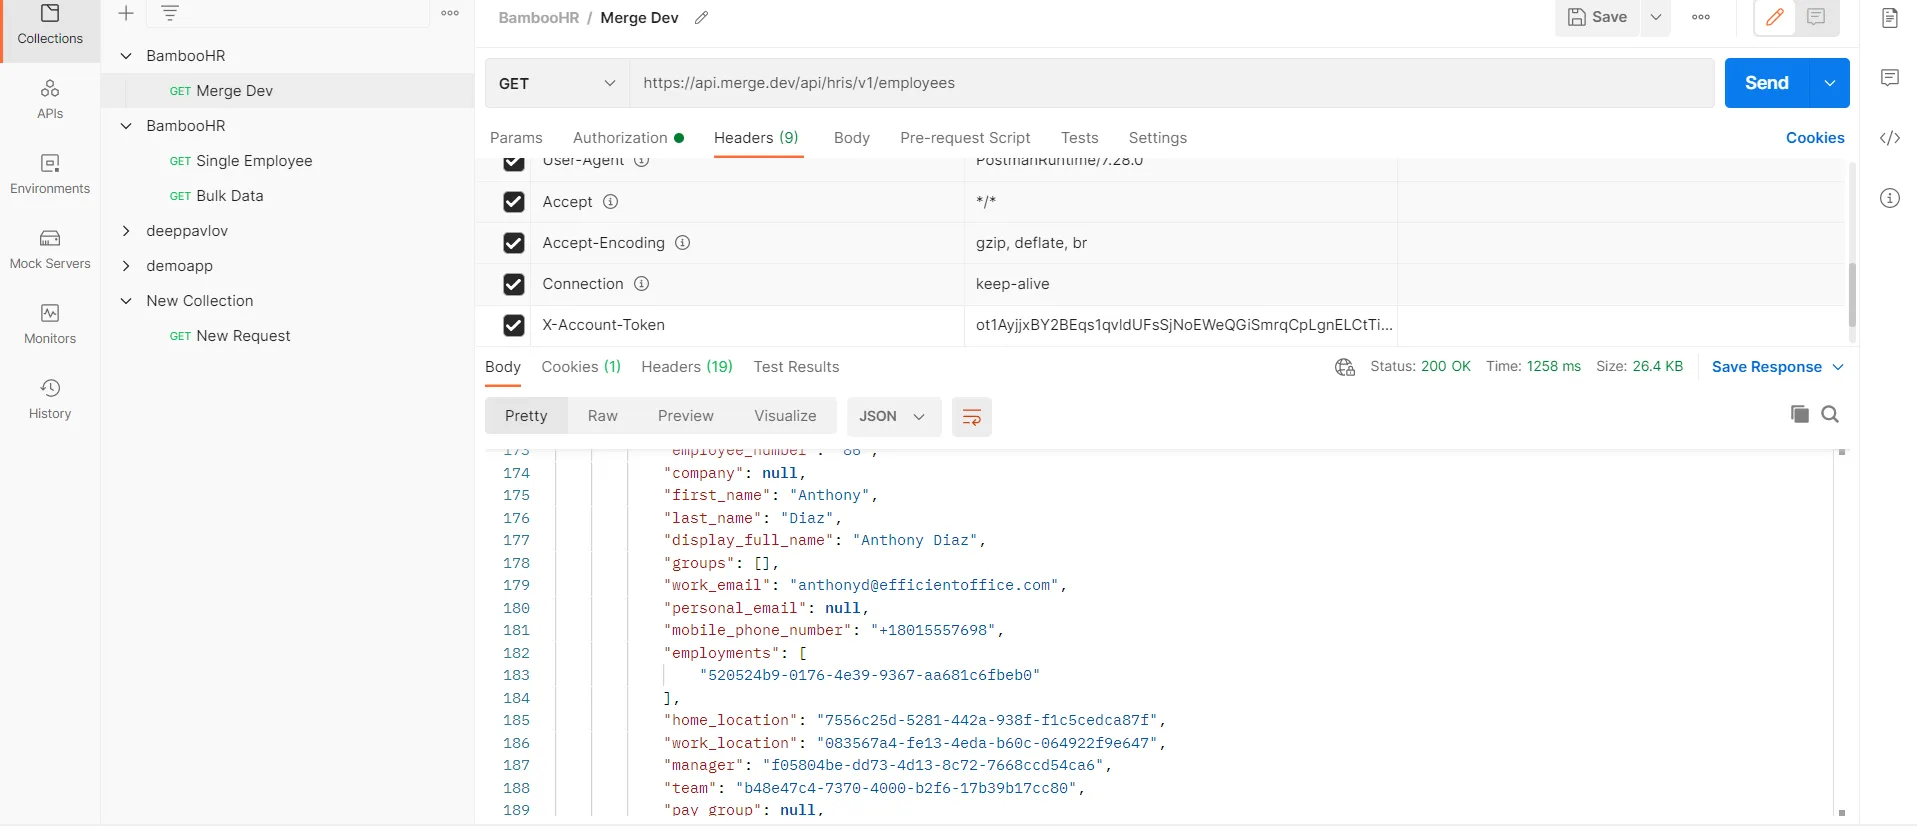The image size is (1917, 833).
Task: Show info for Connection header
Action: click(x=642, y=284)
